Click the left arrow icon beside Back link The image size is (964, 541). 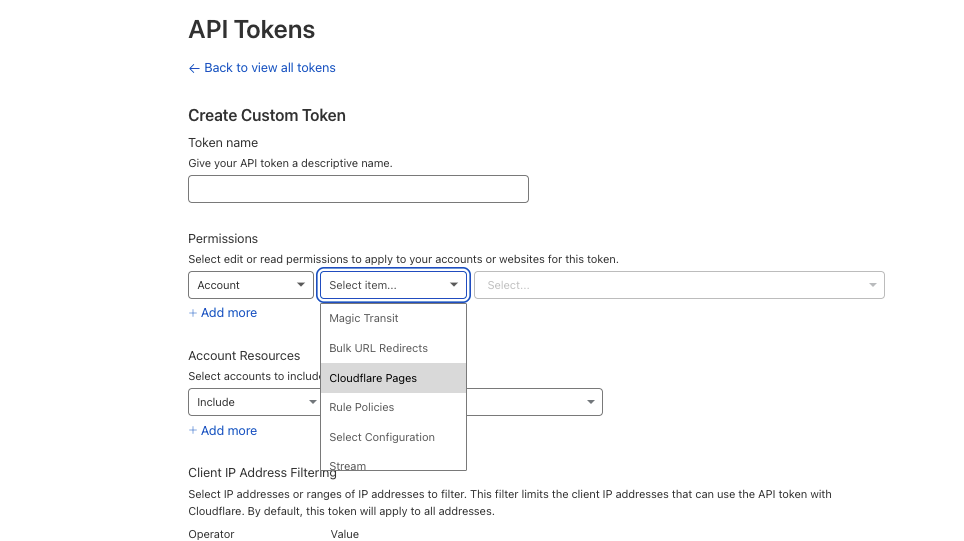(194, 68)
